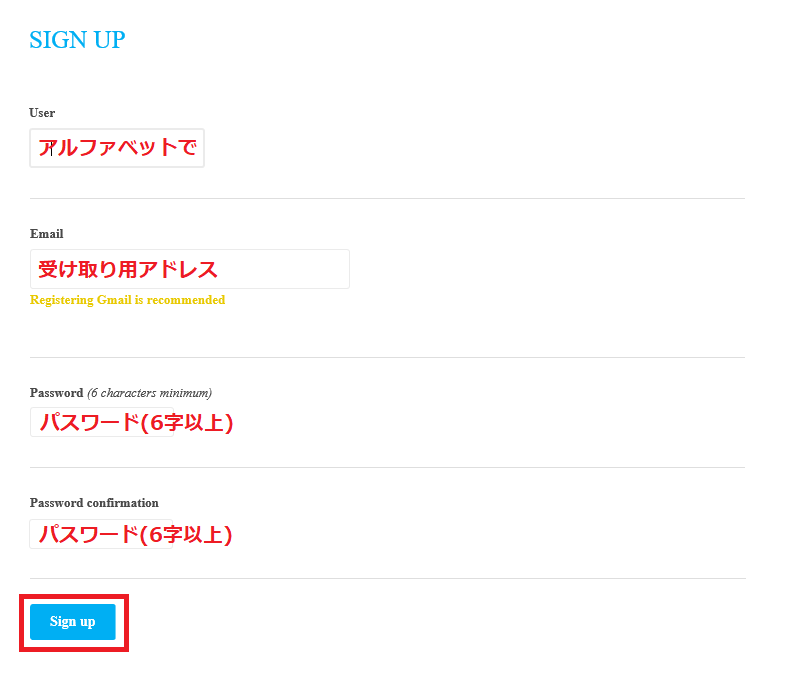Click the red 受け取り用アドレス annotation
808x697 pixels.
pos(128,269)
